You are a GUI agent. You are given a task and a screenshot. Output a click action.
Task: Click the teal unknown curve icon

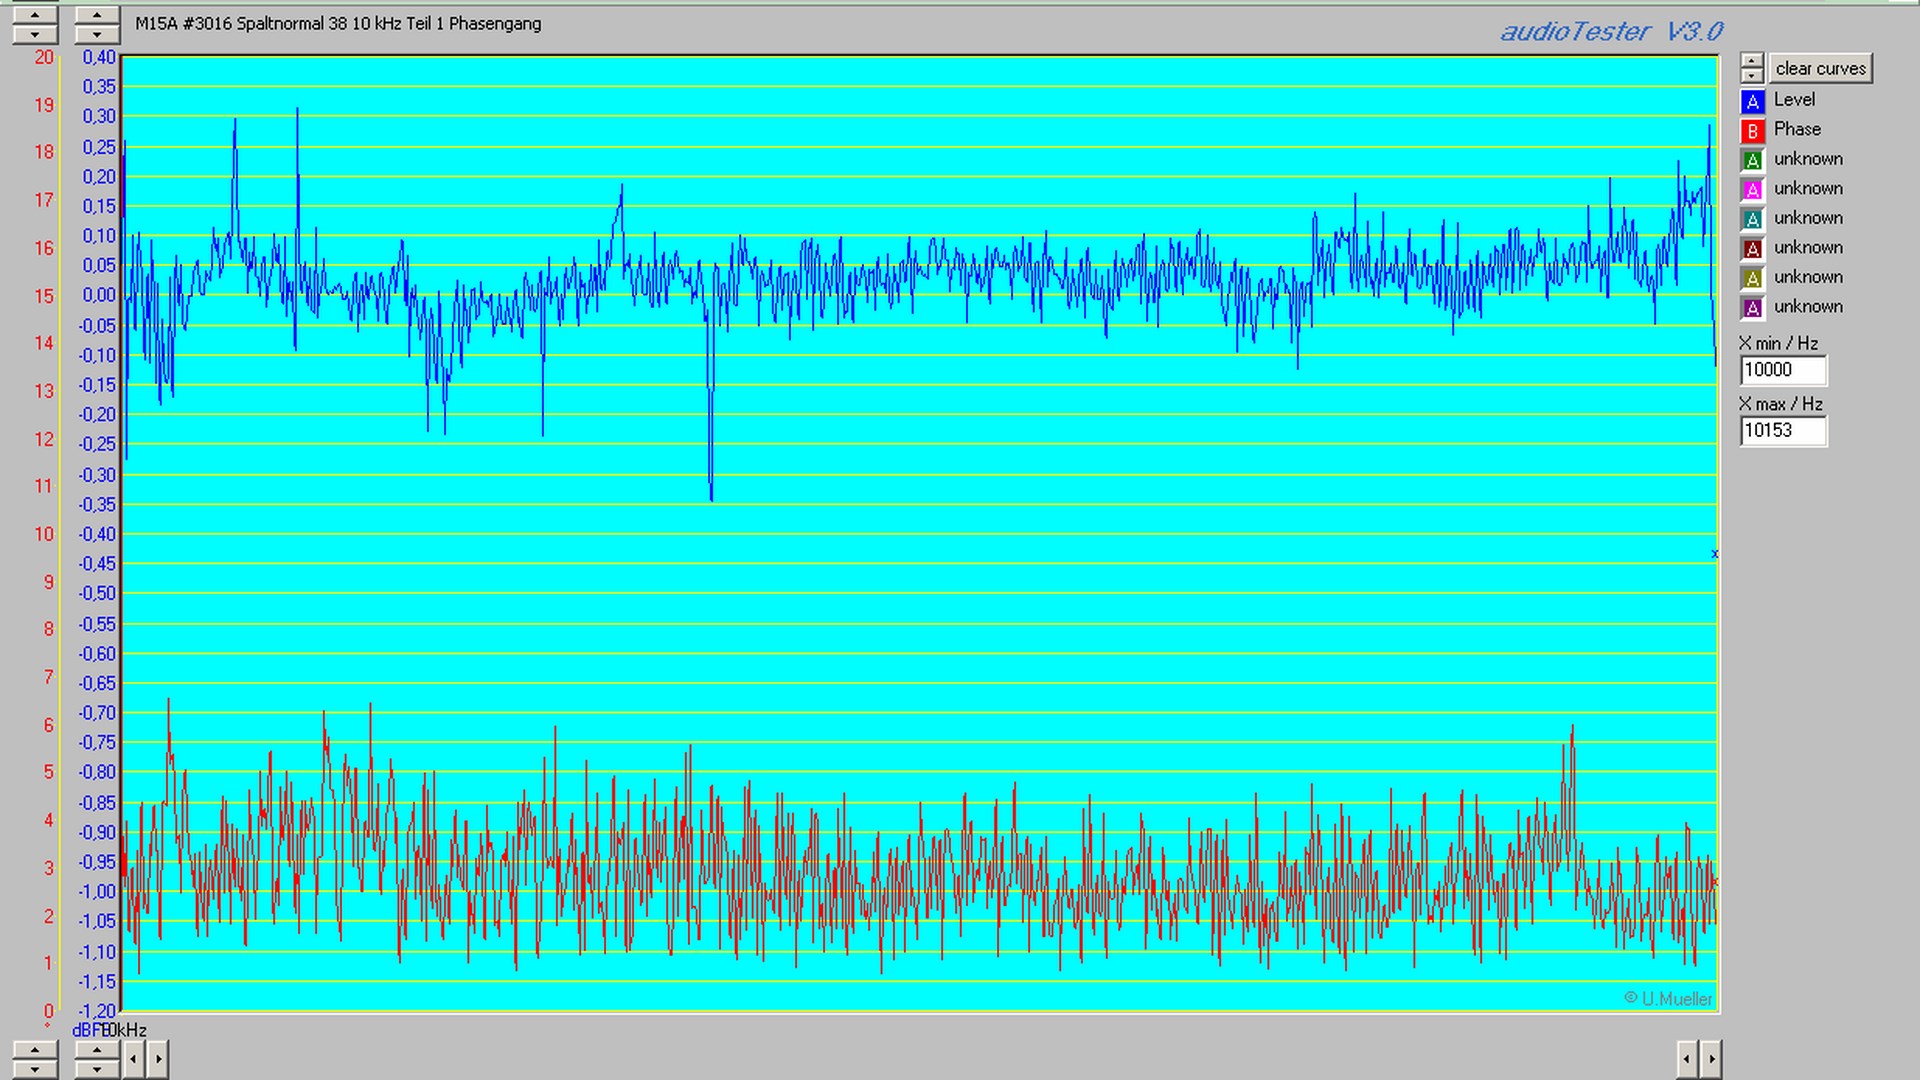pos(1752,219)
